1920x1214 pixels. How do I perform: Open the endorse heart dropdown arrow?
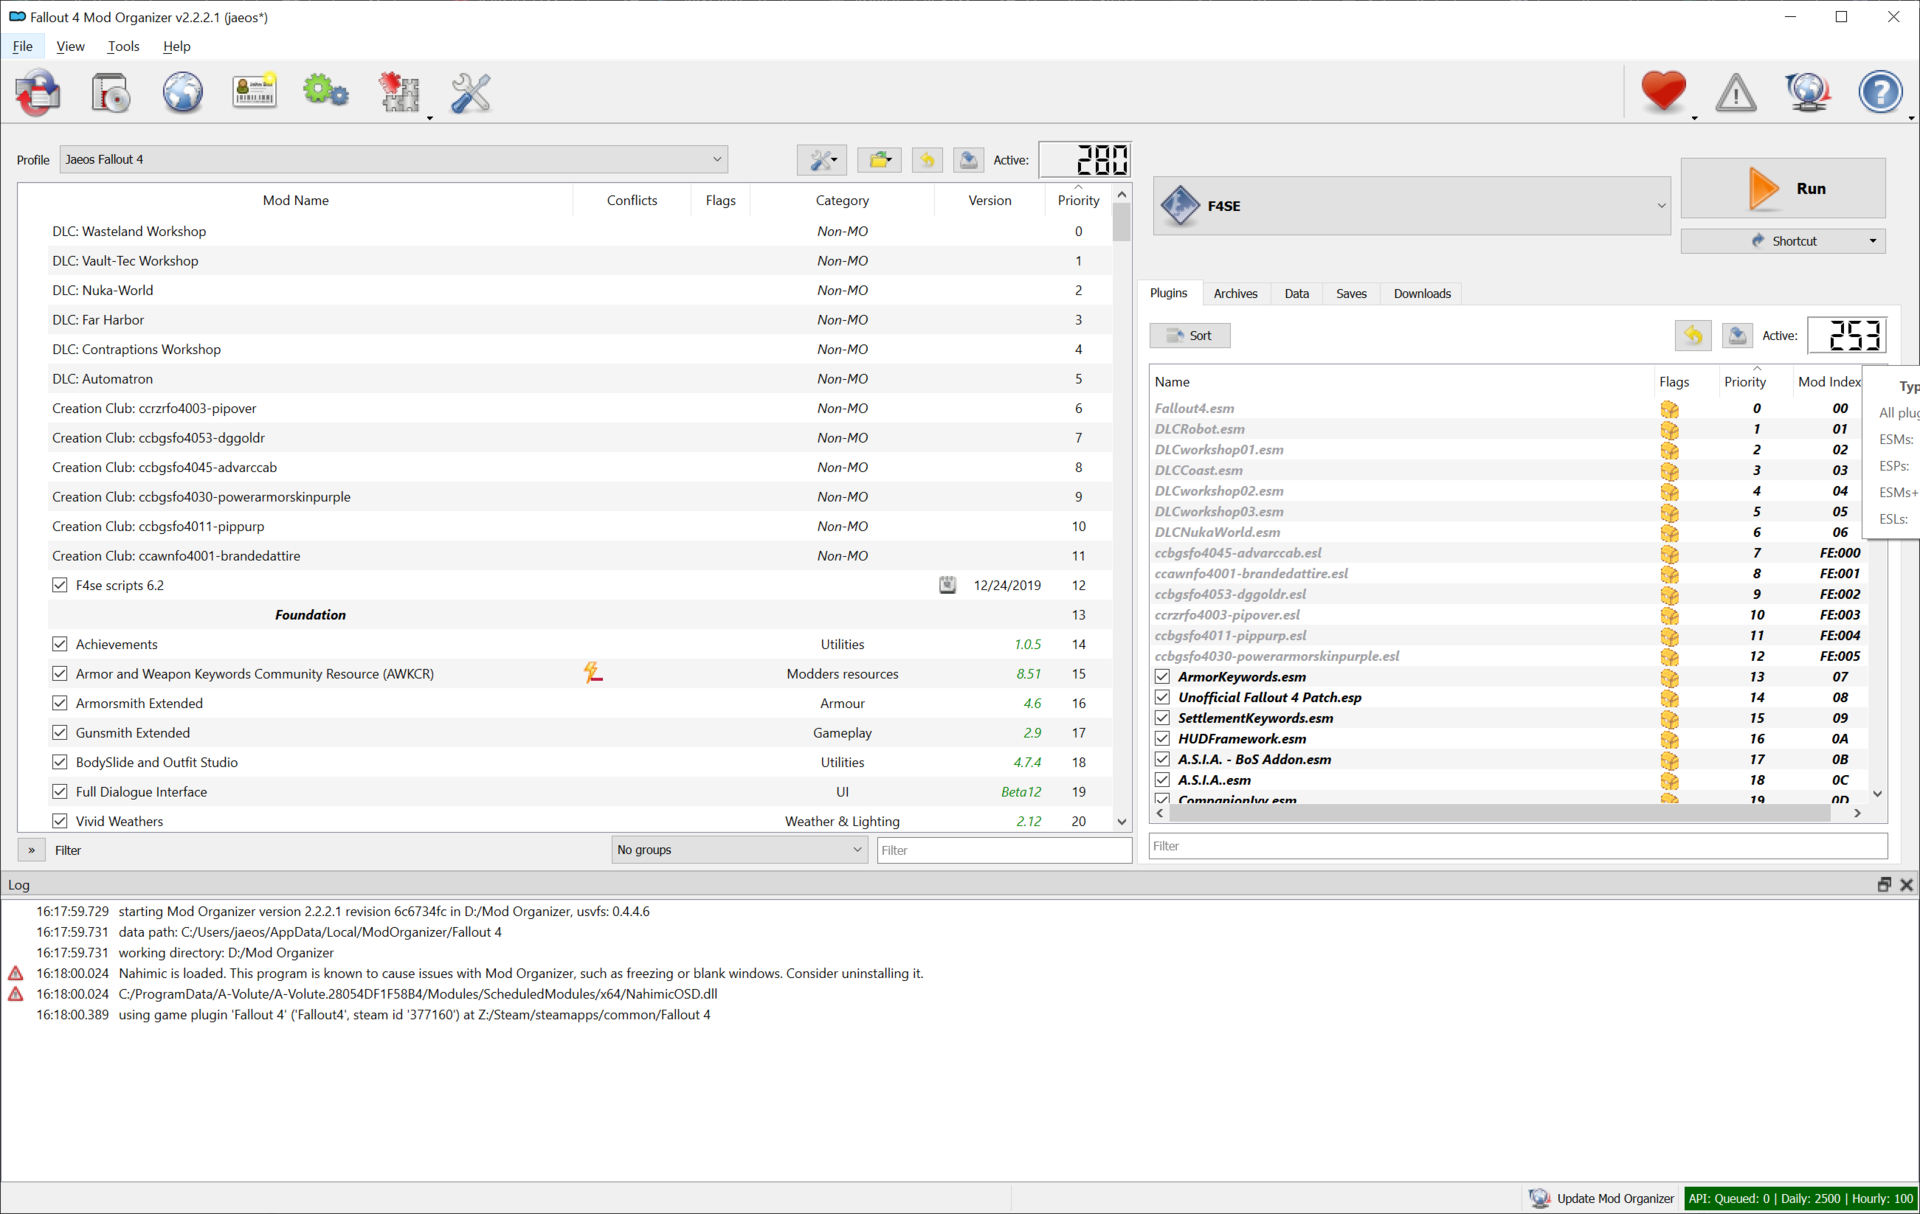[1694, 117]
